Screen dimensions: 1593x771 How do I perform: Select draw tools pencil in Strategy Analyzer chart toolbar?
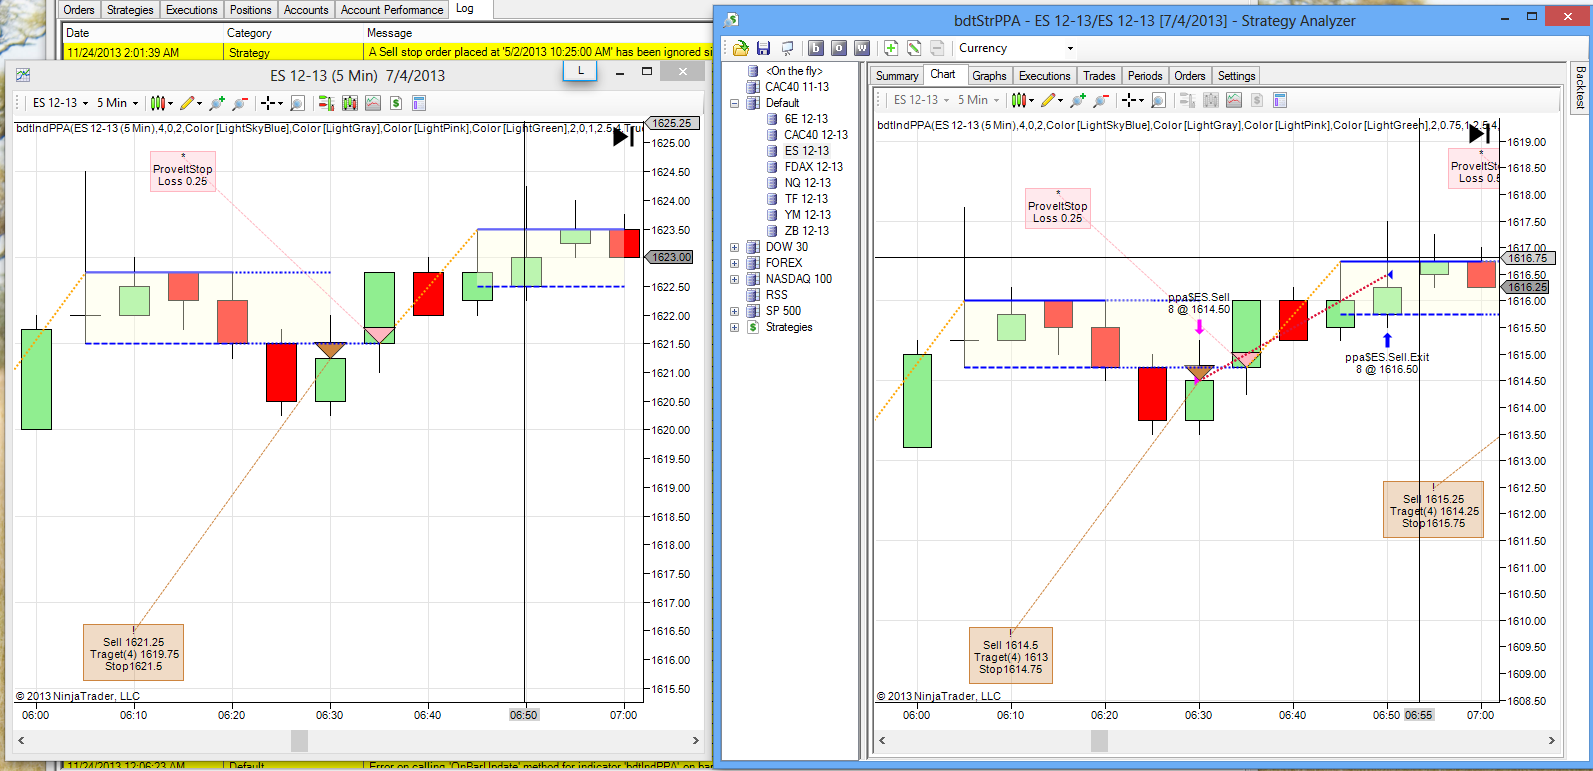point(1050,100)
